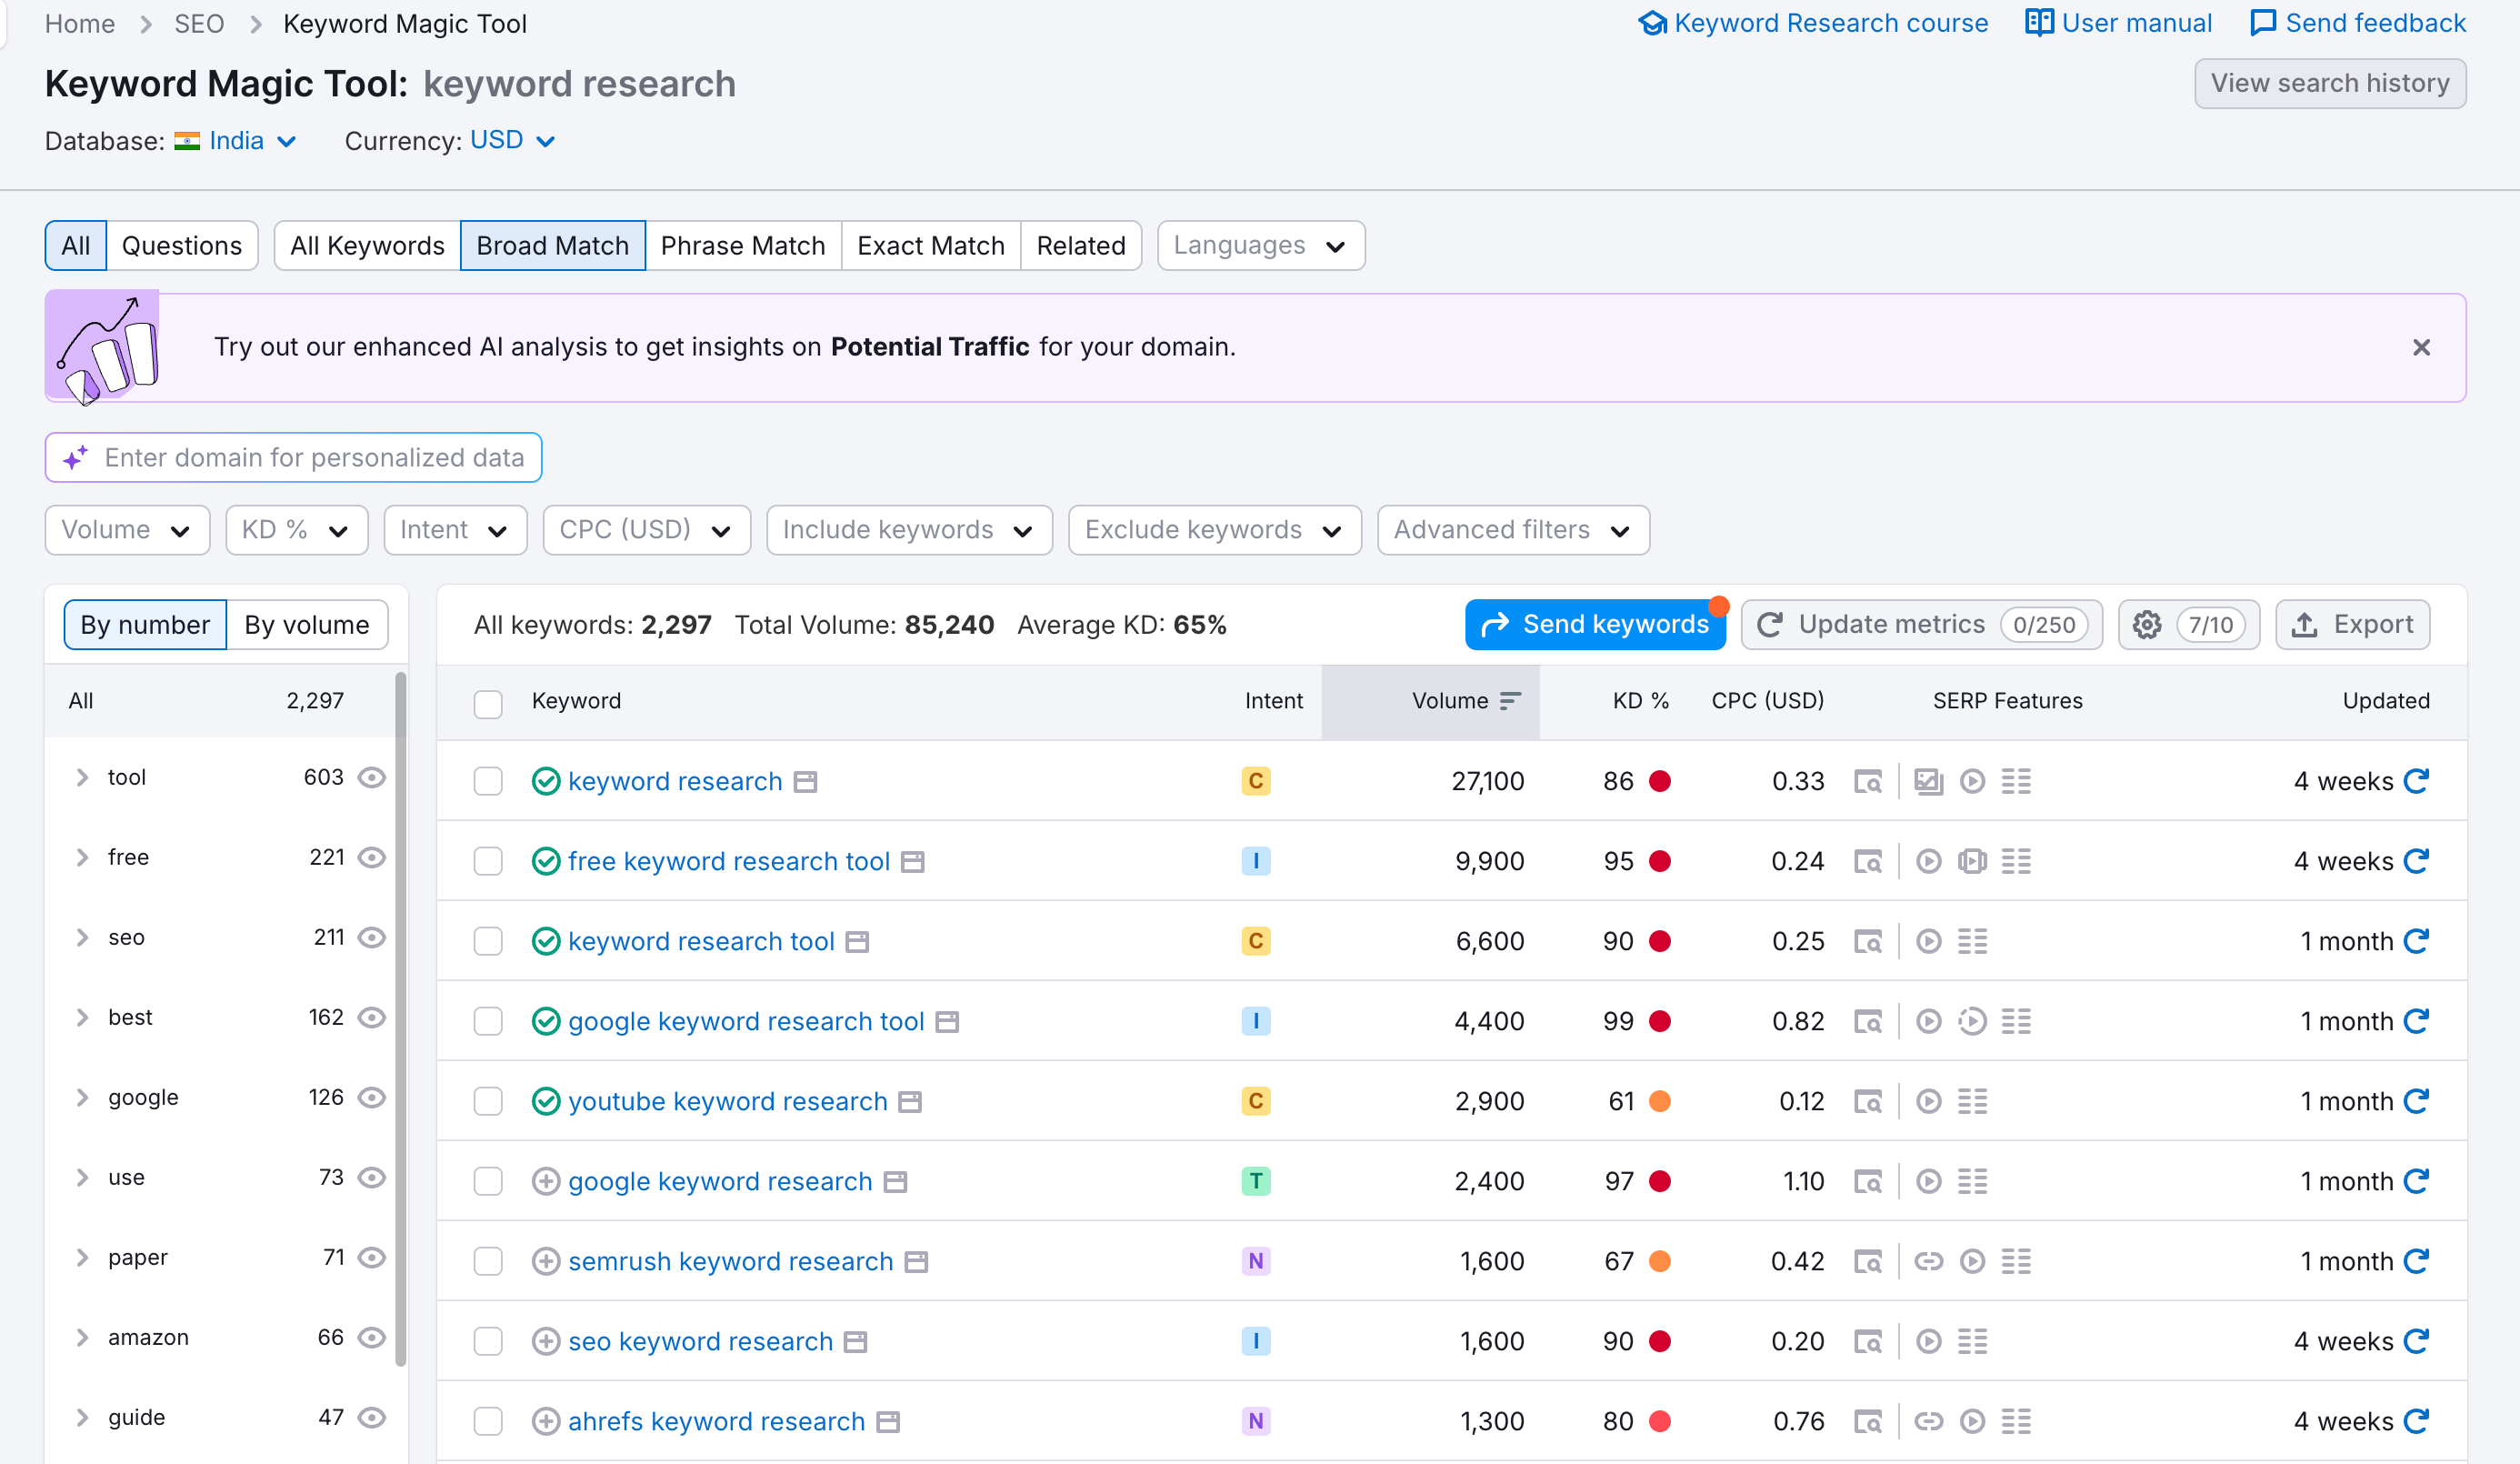Image resolution: width=2520 pixels, height=1464 pixels.
Task: Click the sitelinks SERP feature icon for "seo keyword research"
Action: click(x=1975, y=1341)
